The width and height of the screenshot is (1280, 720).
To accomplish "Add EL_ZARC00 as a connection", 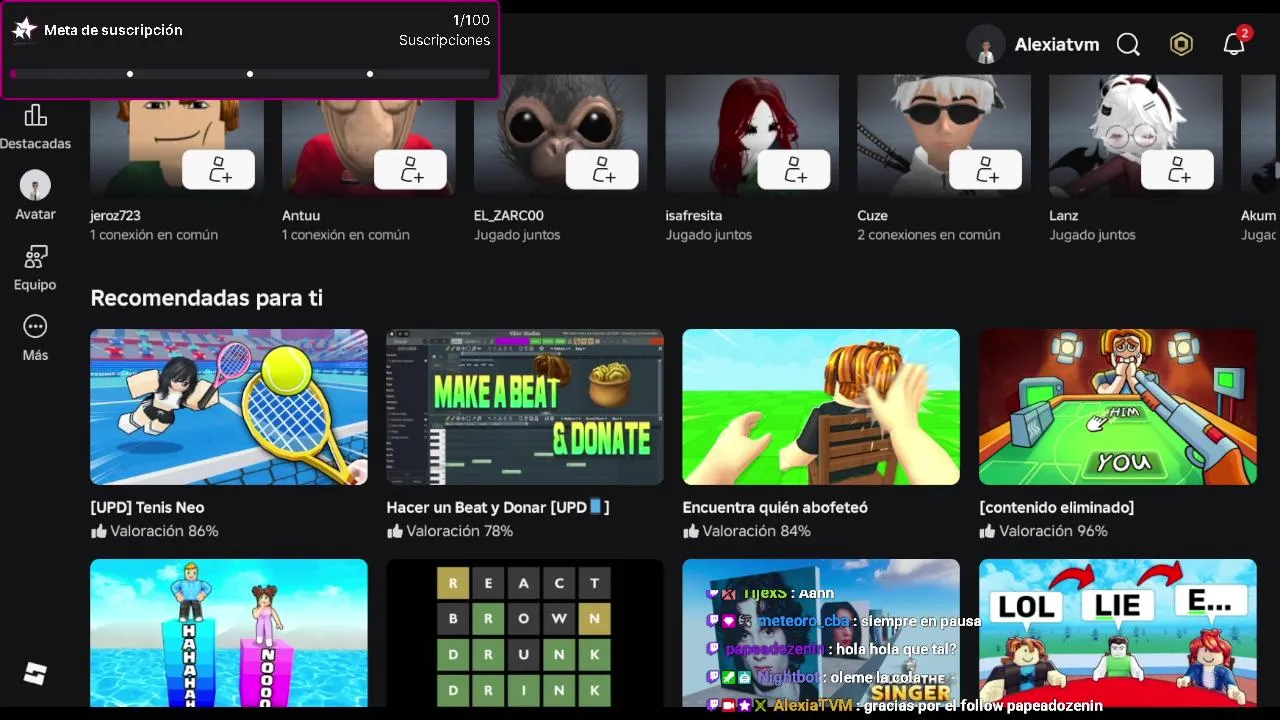I will click(602, 170).
